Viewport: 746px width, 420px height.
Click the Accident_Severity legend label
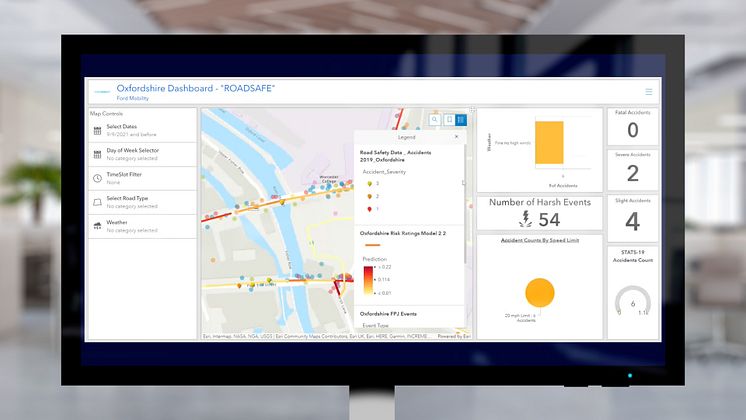coord(384,172)
